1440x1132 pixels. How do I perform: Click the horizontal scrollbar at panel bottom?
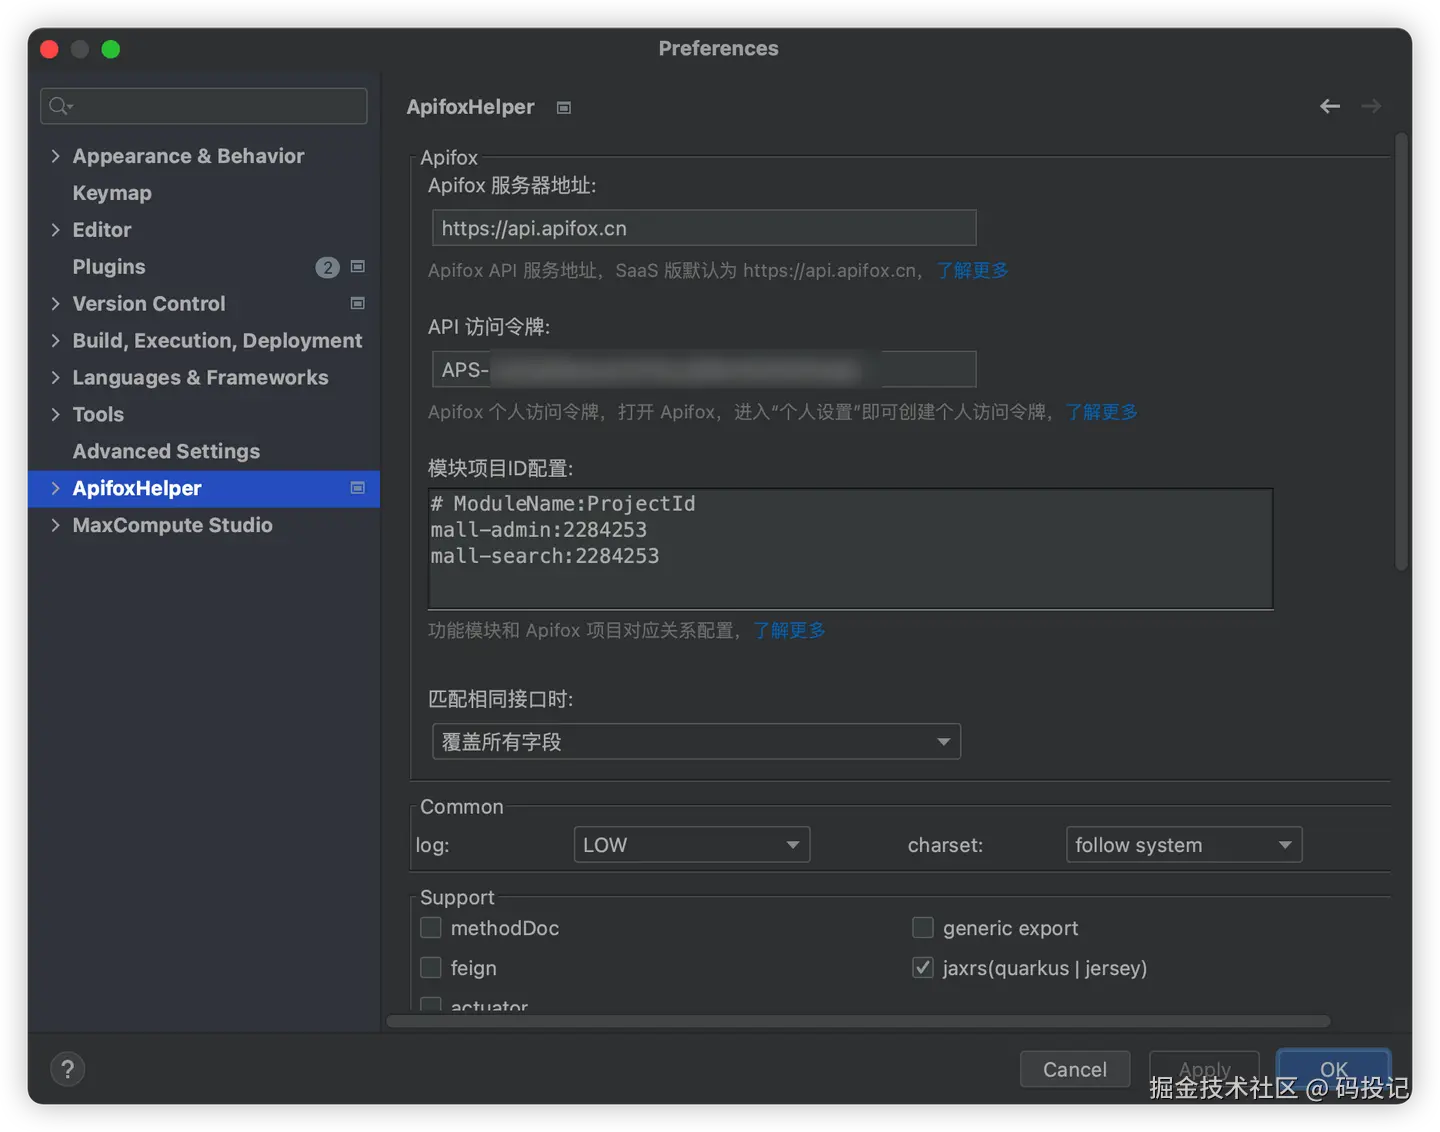(x=858, y=1021)
